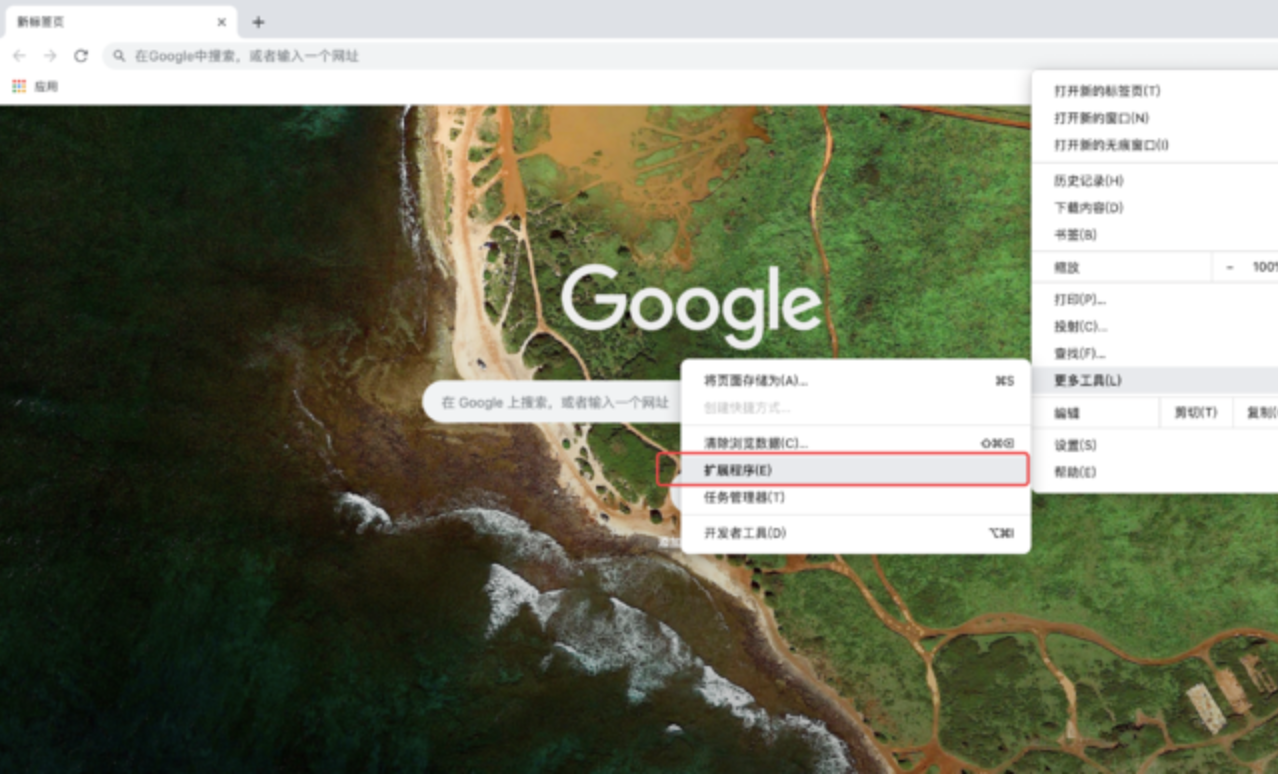The width and height of the screenshot is (1282, 782).
Task: Choose 投射(C)... from menu
Action: (1156, 327)
